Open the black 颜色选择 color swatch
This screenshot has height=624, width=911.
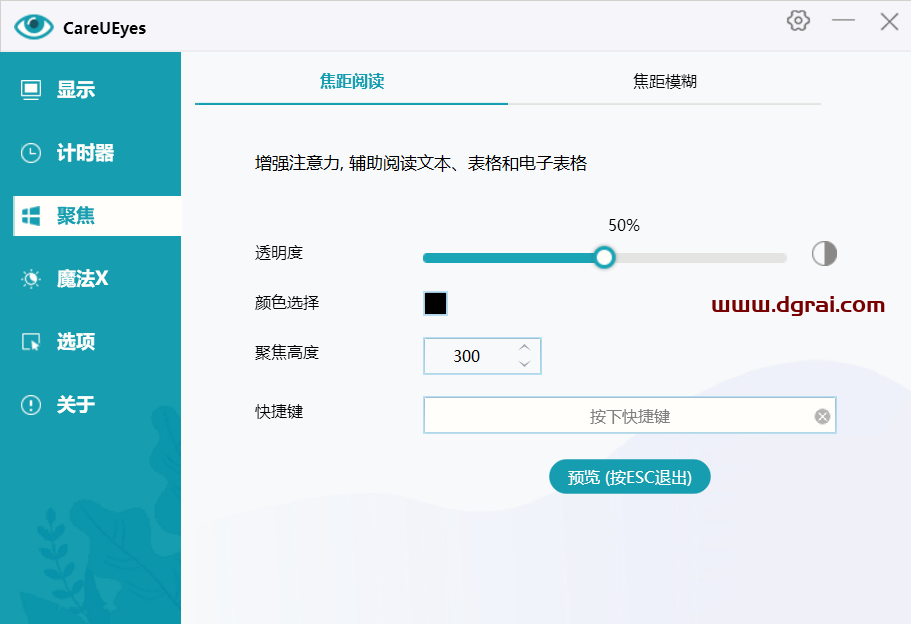(x=435, y=303)
